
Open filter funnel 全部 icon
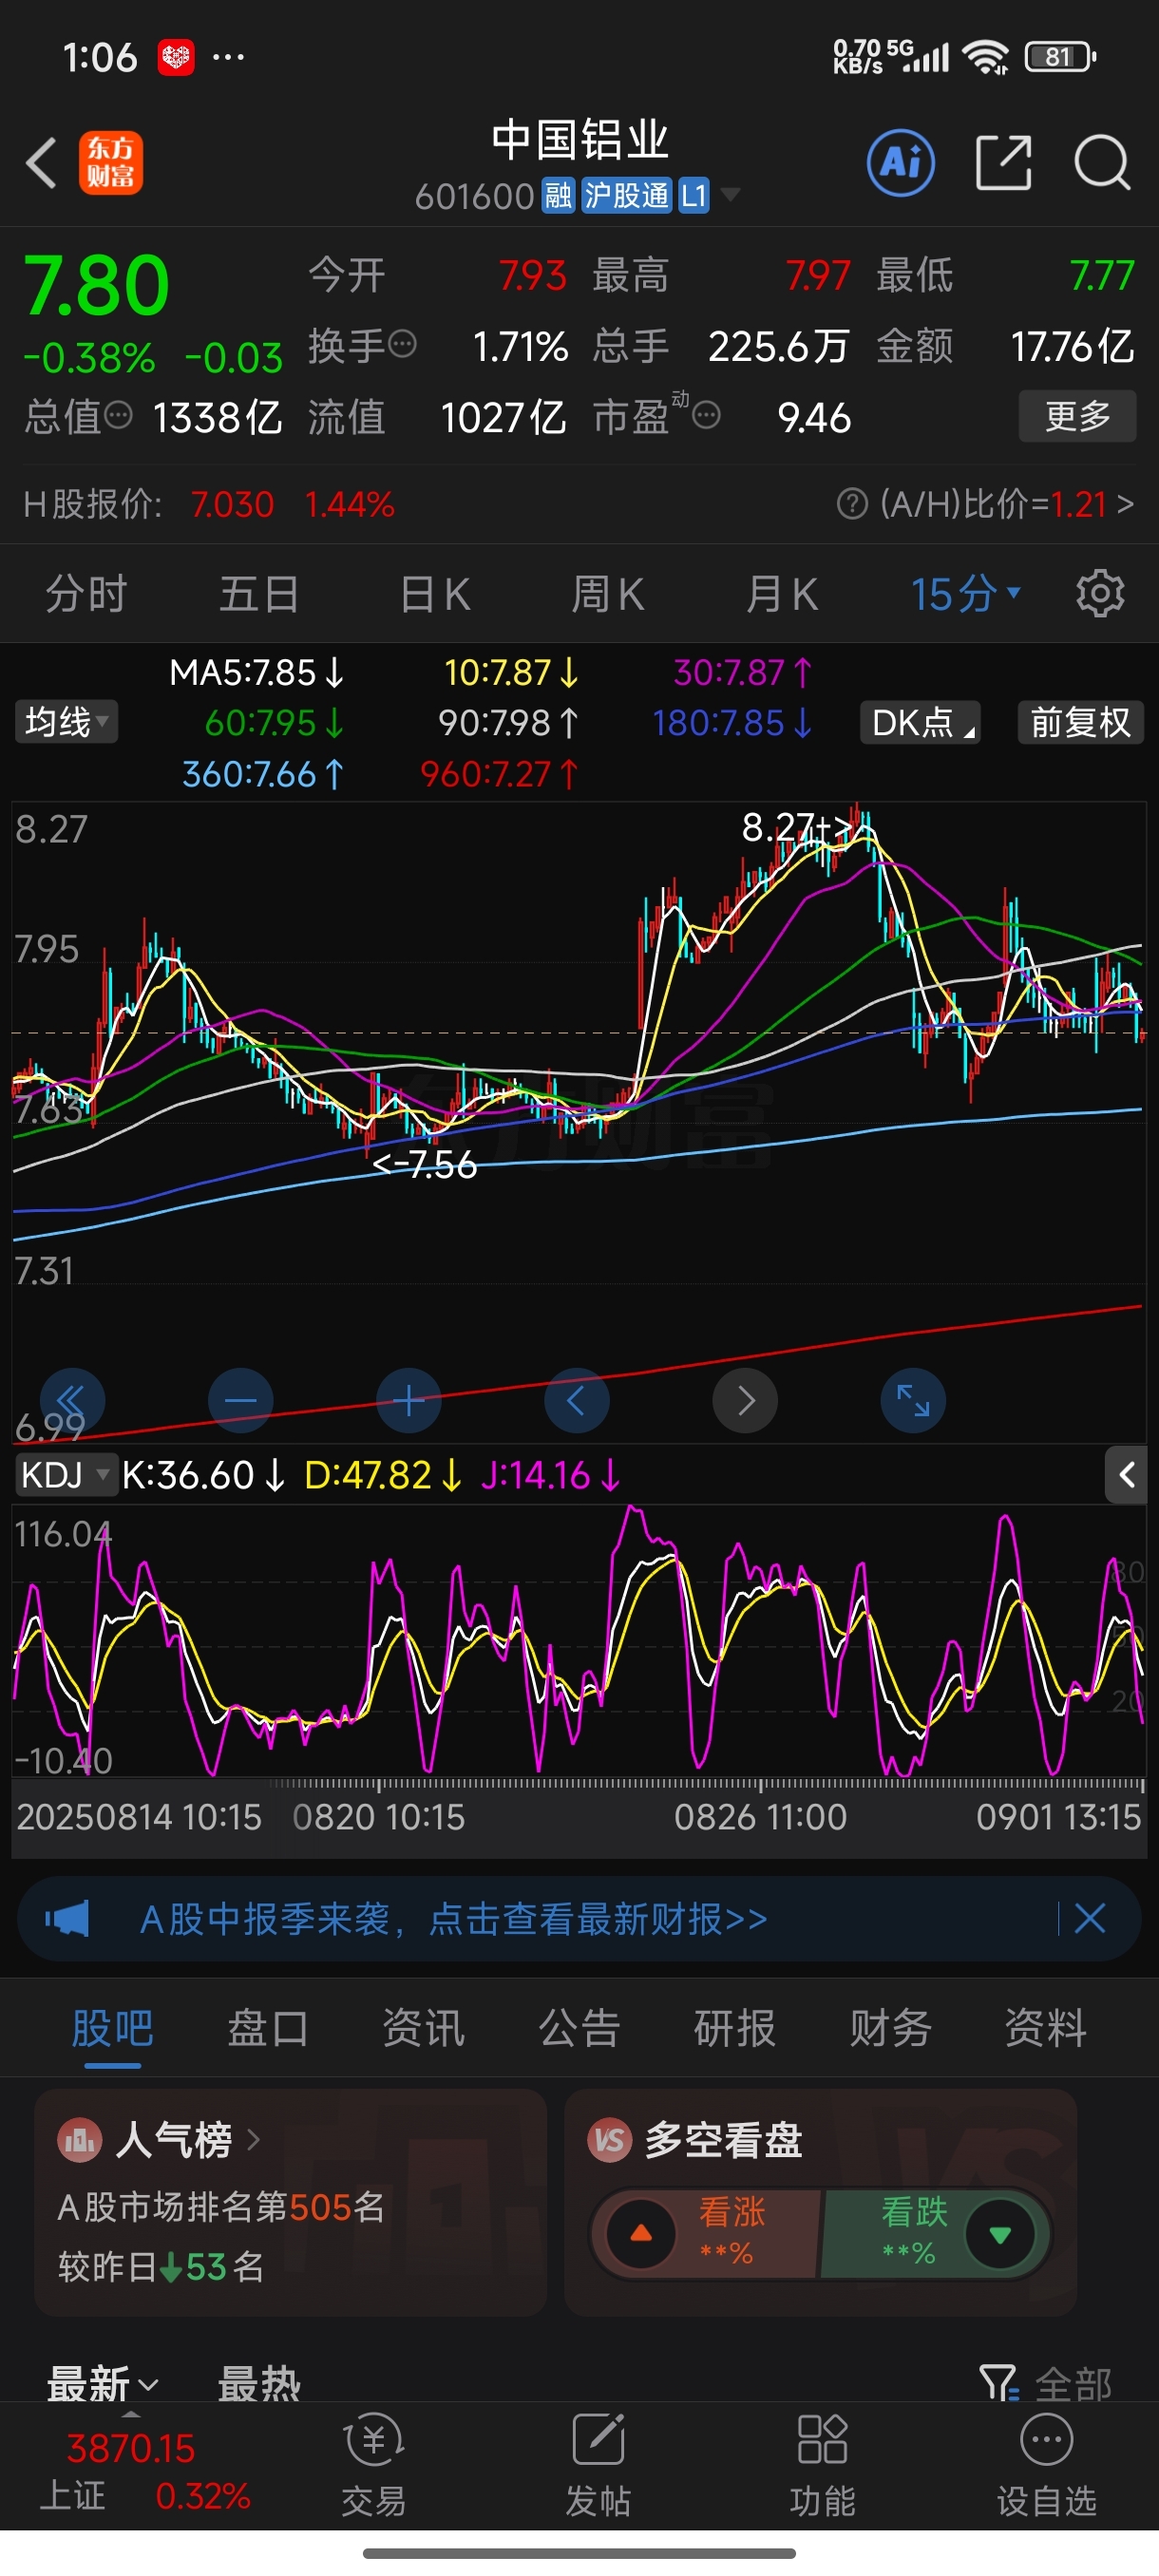pyautogui.click(x=1000, y=2384)
